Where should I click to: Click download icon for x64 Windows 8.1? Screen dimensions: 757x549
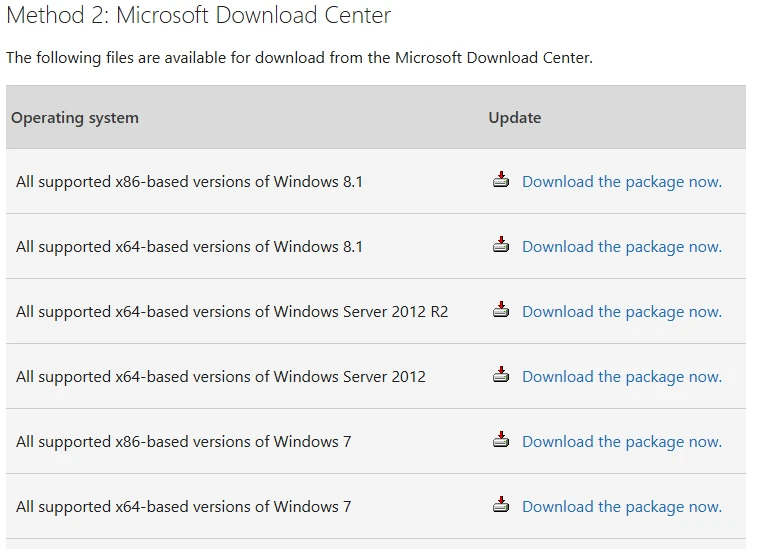pyautogui.click(x=501, y=245)
